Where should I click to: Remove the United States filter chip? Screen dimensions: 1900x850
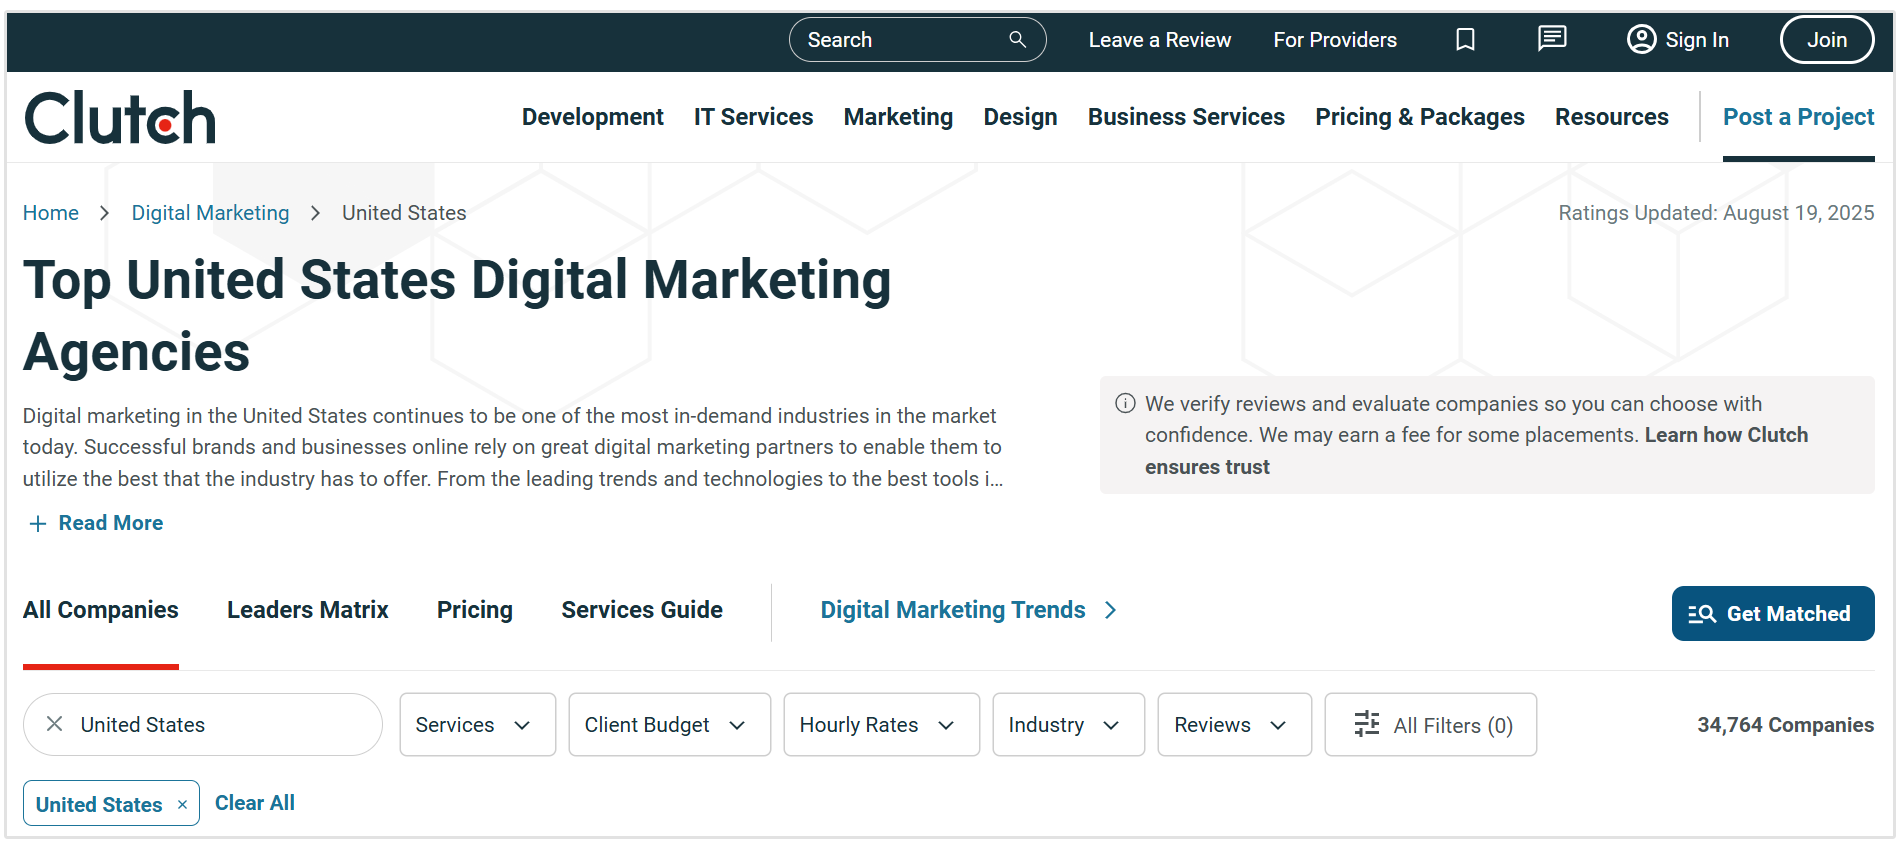(x=182, y=805)
